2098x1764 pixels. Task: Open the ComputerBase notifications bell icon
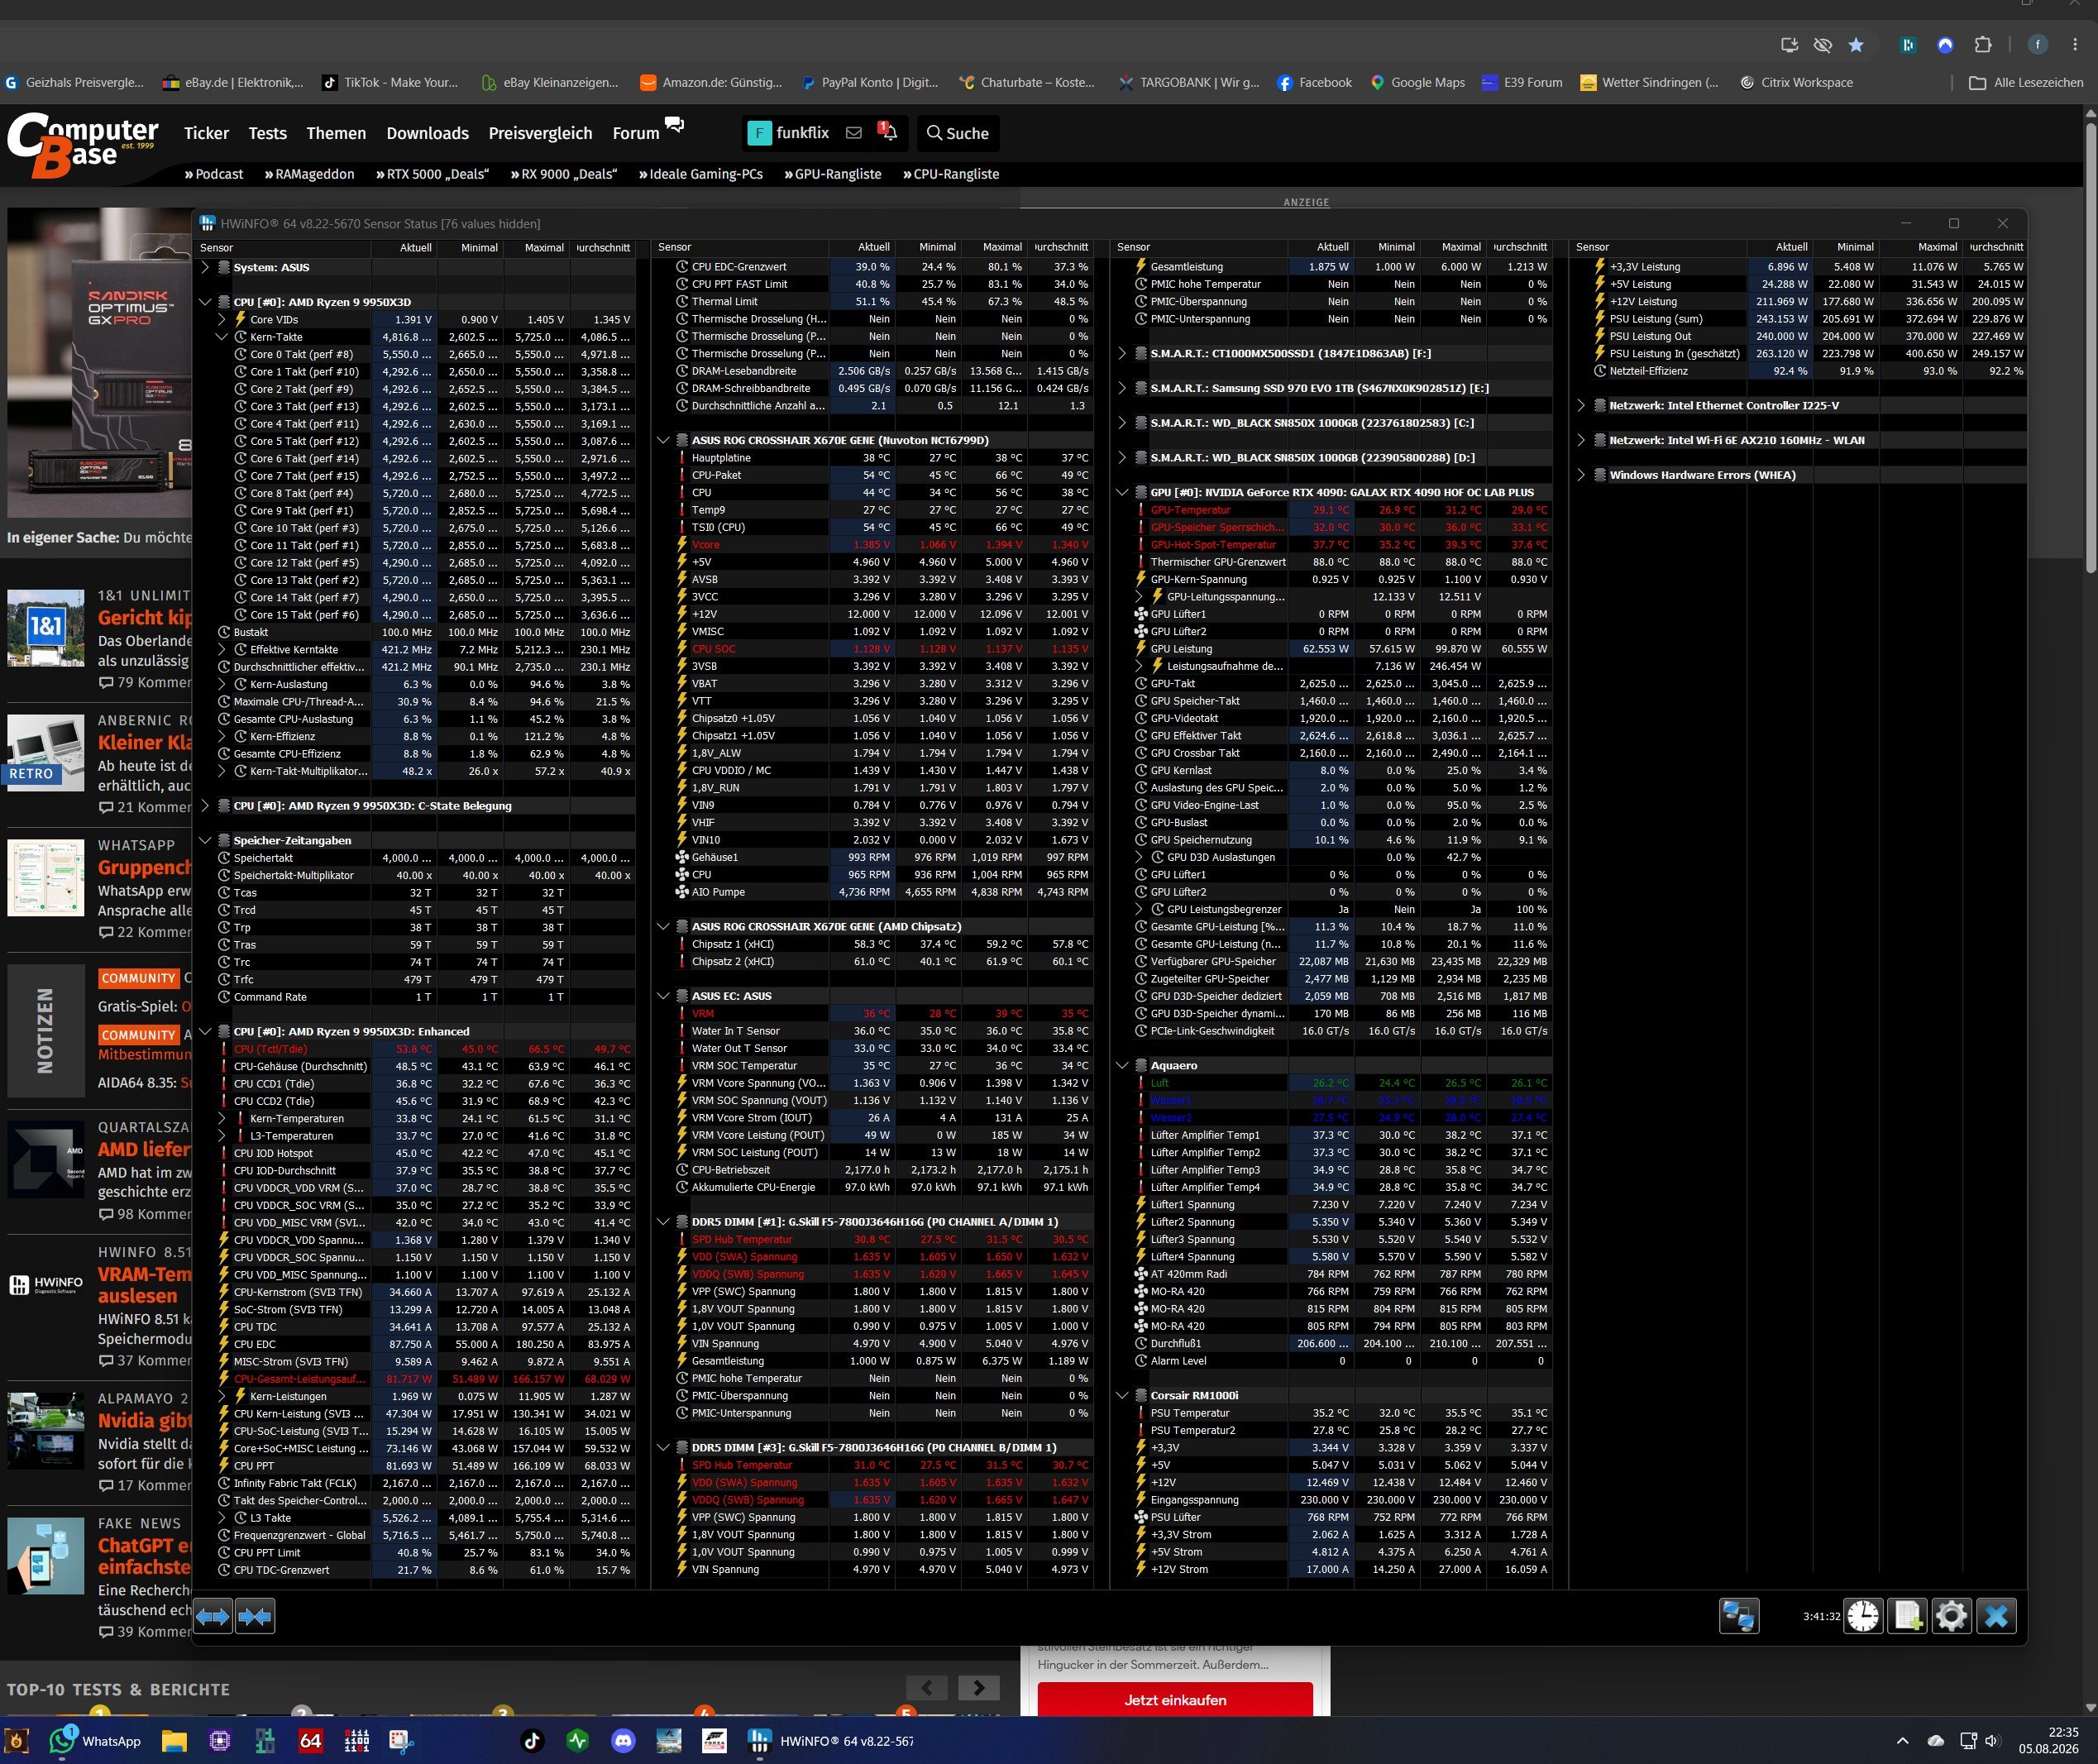tap(887, 132)
